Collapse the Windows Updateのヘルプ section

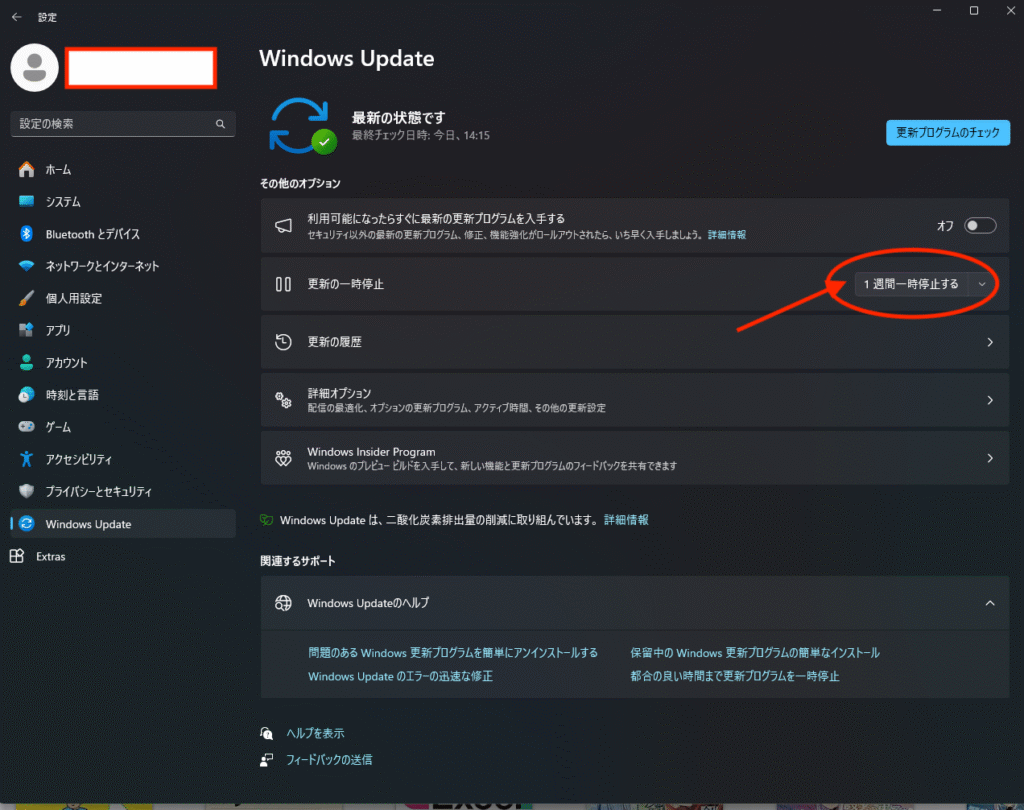(x=990, y=603)
